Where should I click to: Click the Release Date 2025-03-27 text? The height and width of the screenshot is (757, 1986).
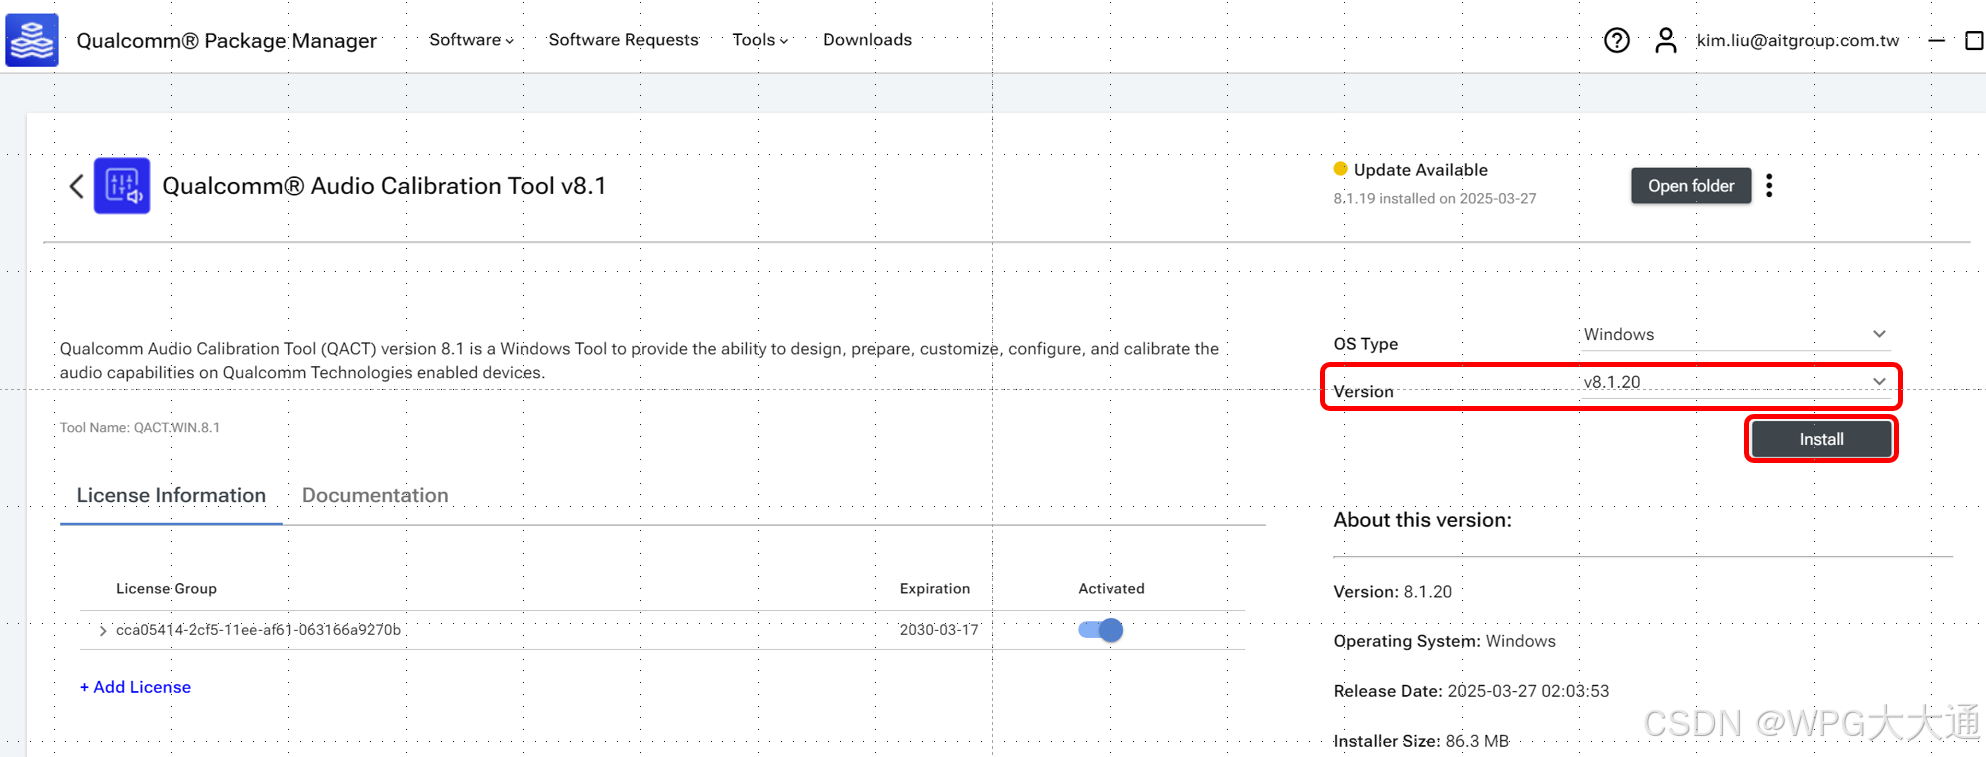click(1471, 691)
